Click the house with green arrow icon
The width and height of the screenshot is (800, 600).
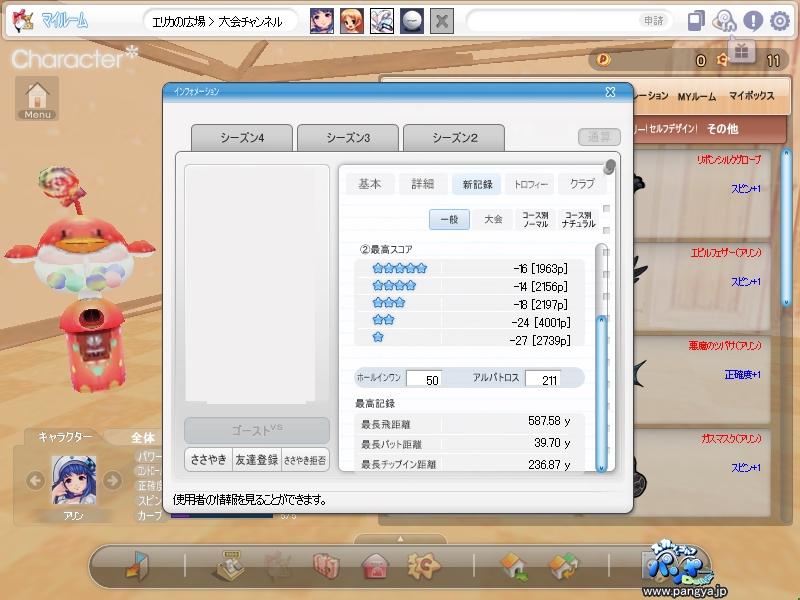click(x=514, y=566)
